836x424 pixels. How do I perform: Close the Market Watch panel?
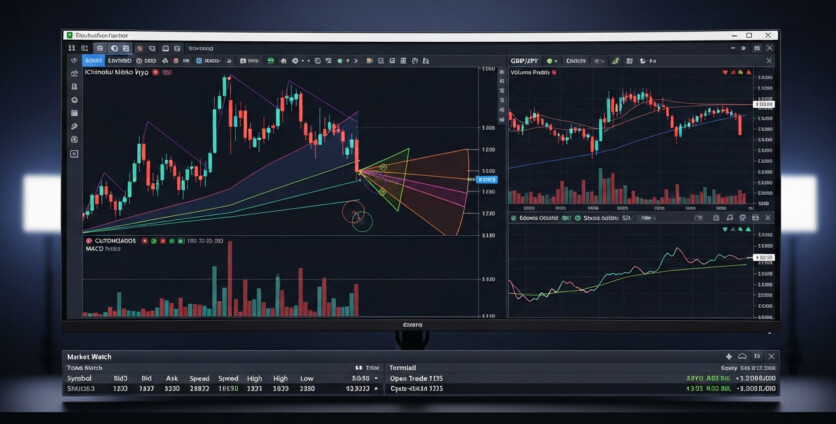(771, 356)
